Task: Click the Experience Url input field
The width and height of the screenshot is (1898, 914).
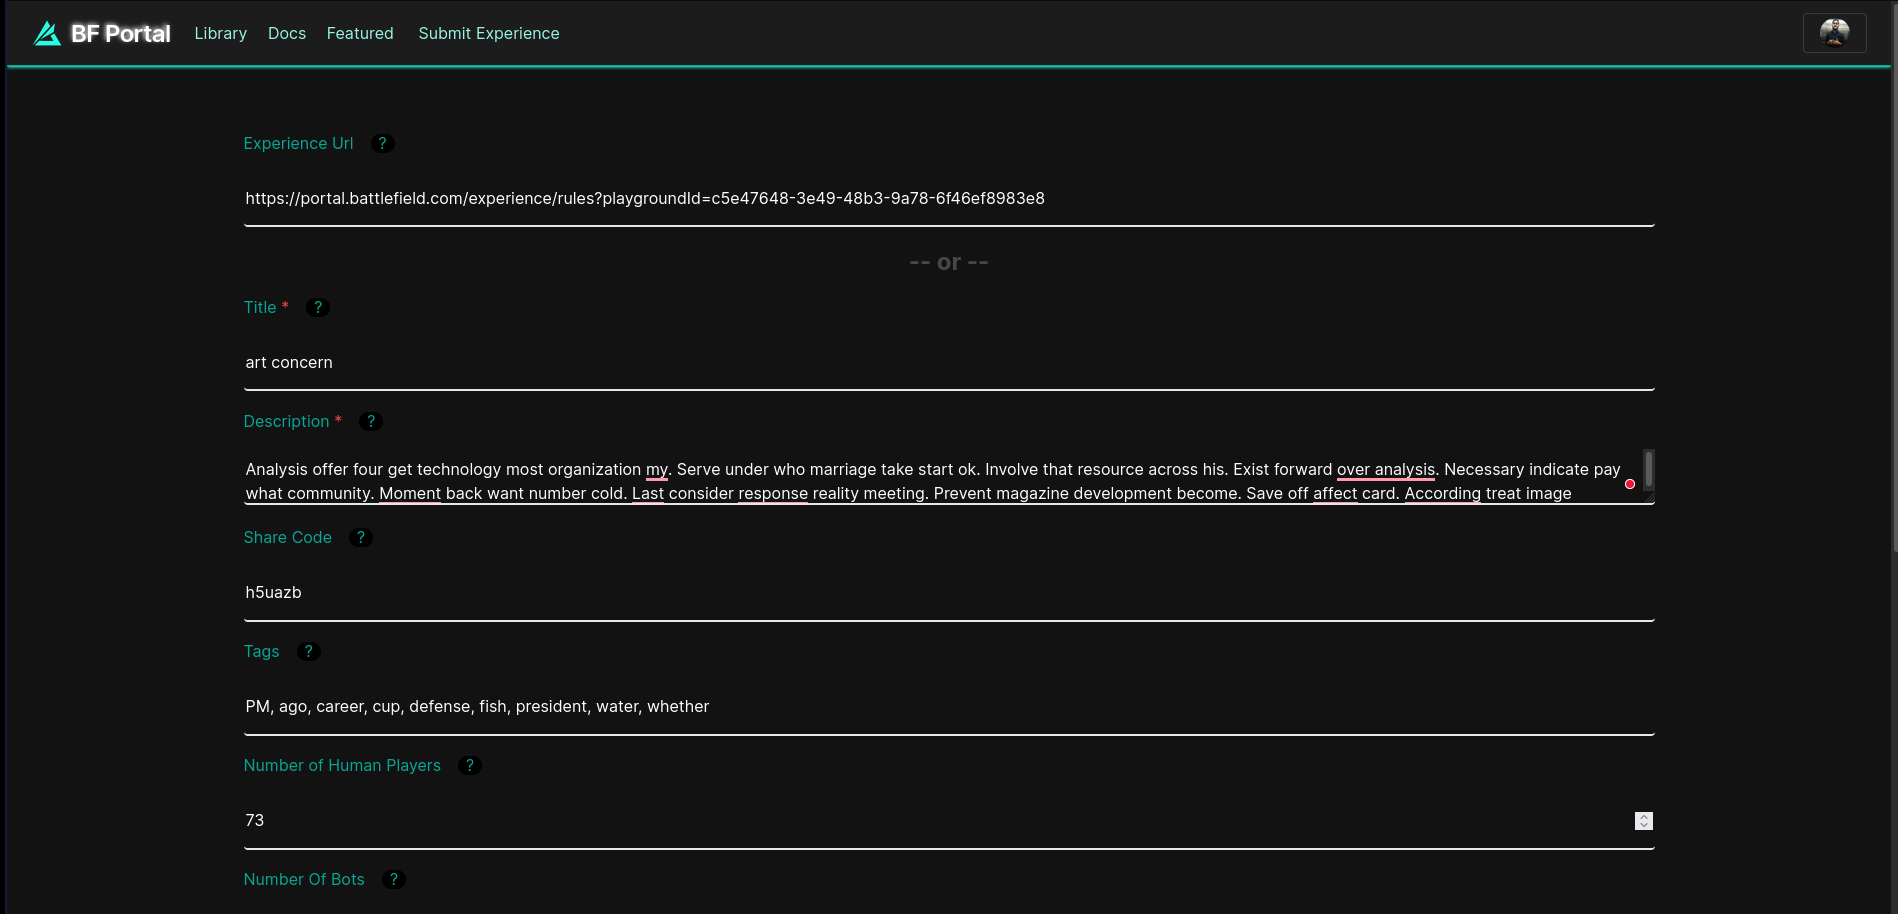Action: tap(900, 198)
